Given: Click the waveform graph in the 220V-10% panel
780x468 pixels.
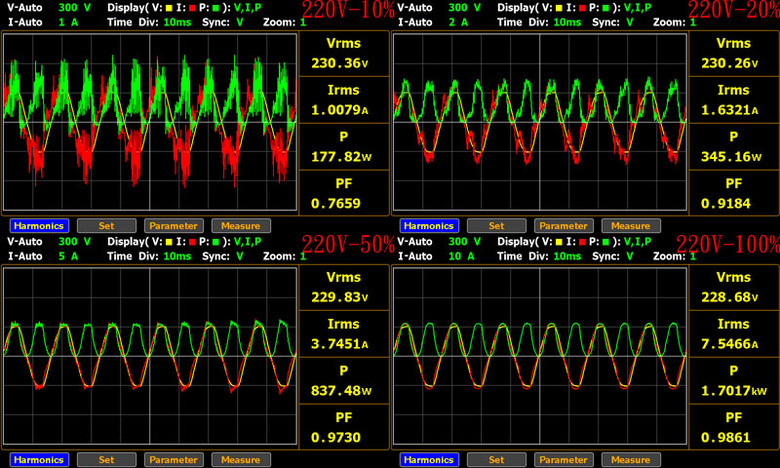Looking at the screenshot, I should pos(150,122).
